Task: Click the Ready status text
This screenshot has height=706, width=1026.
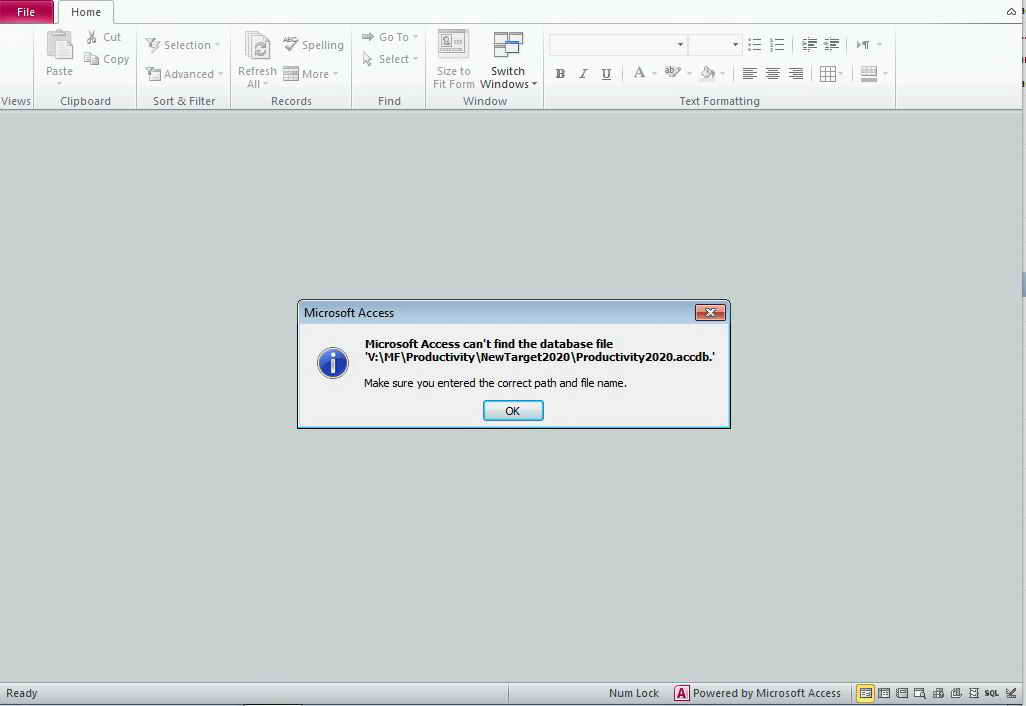Action: [22, 693]
